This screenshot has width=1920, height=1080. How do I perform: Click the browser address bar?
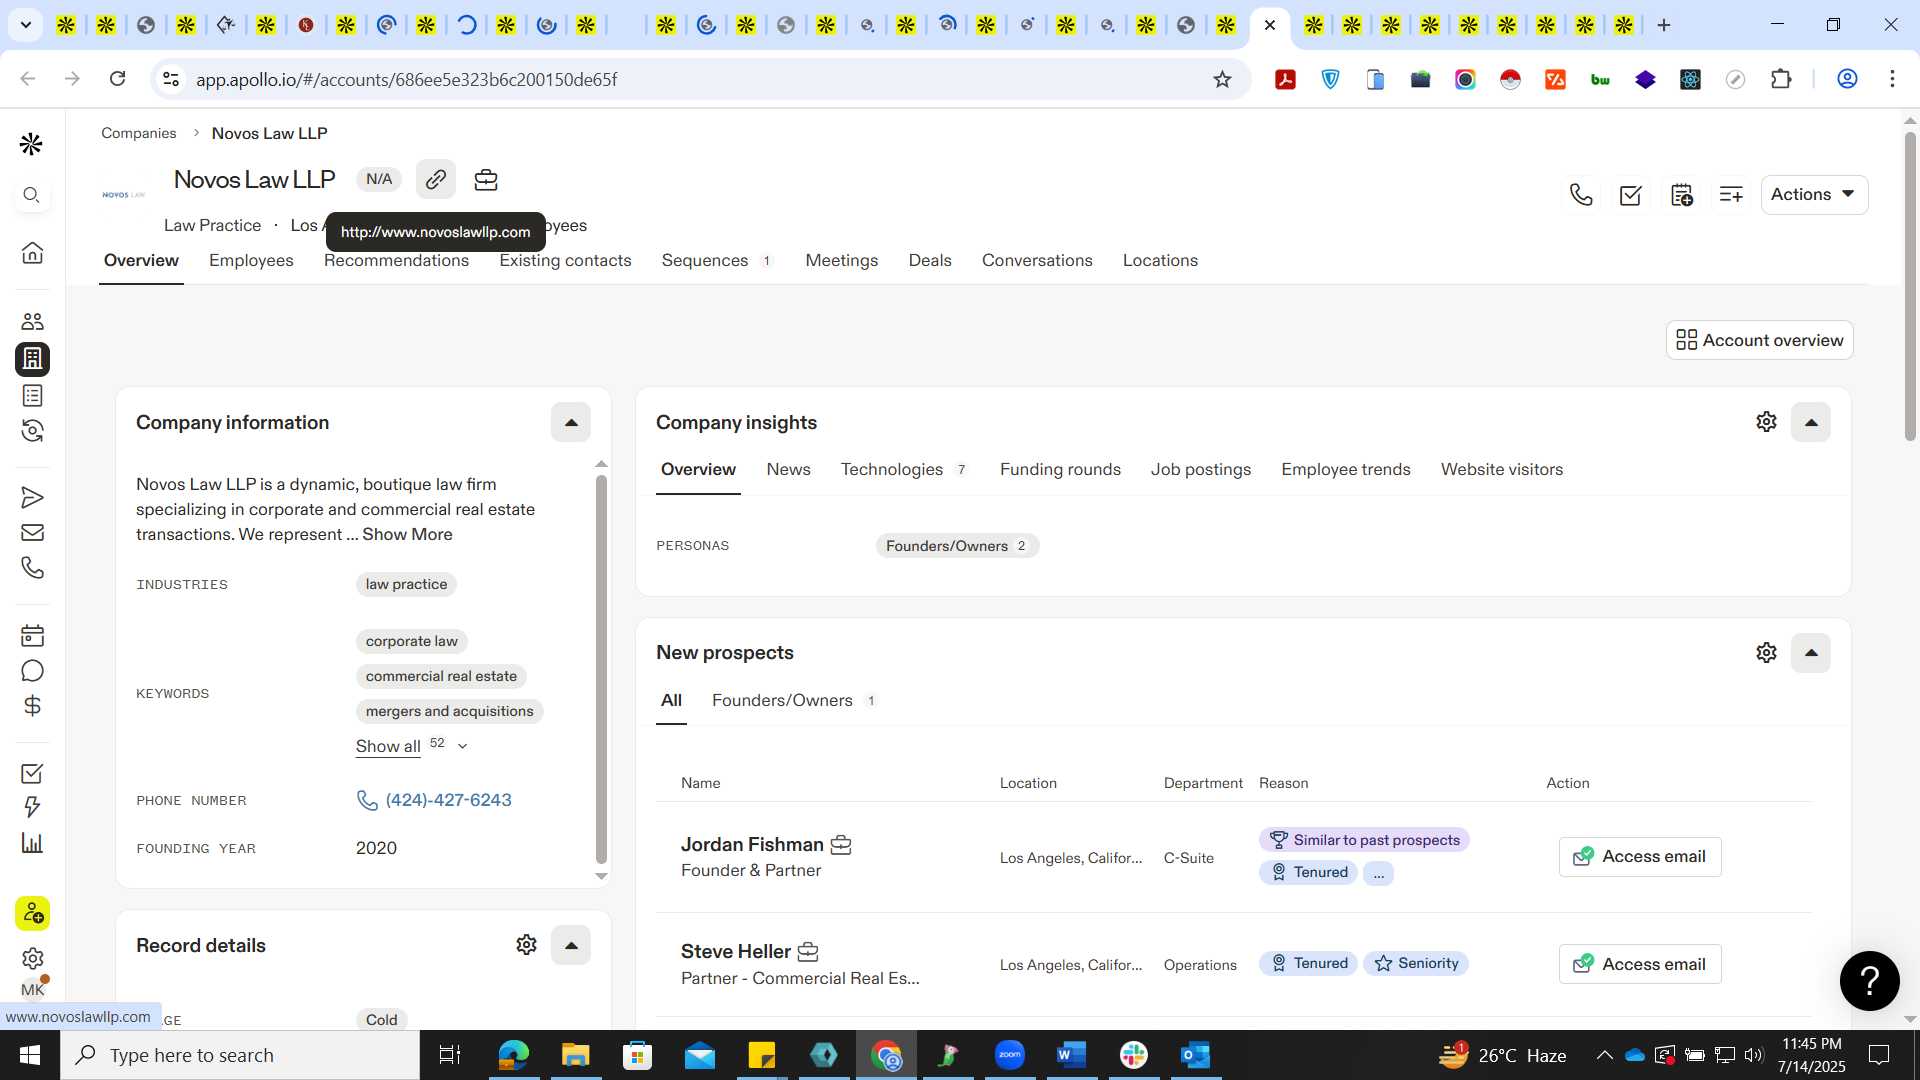pyautogui.click(x=700, y=79)
